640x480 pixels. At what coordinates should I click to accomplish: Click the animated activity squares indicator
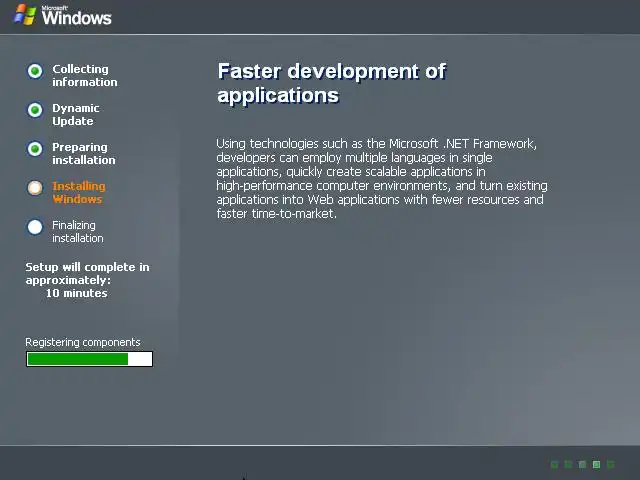583,464
